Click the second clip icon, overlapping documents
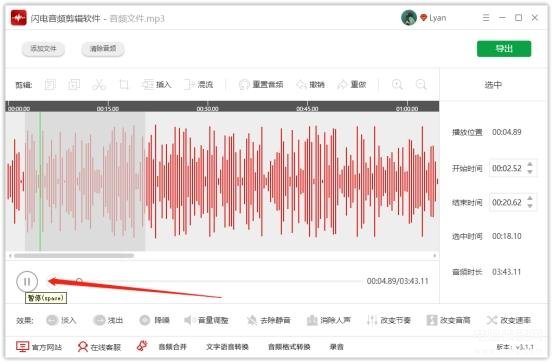 (x=74, y=85)
